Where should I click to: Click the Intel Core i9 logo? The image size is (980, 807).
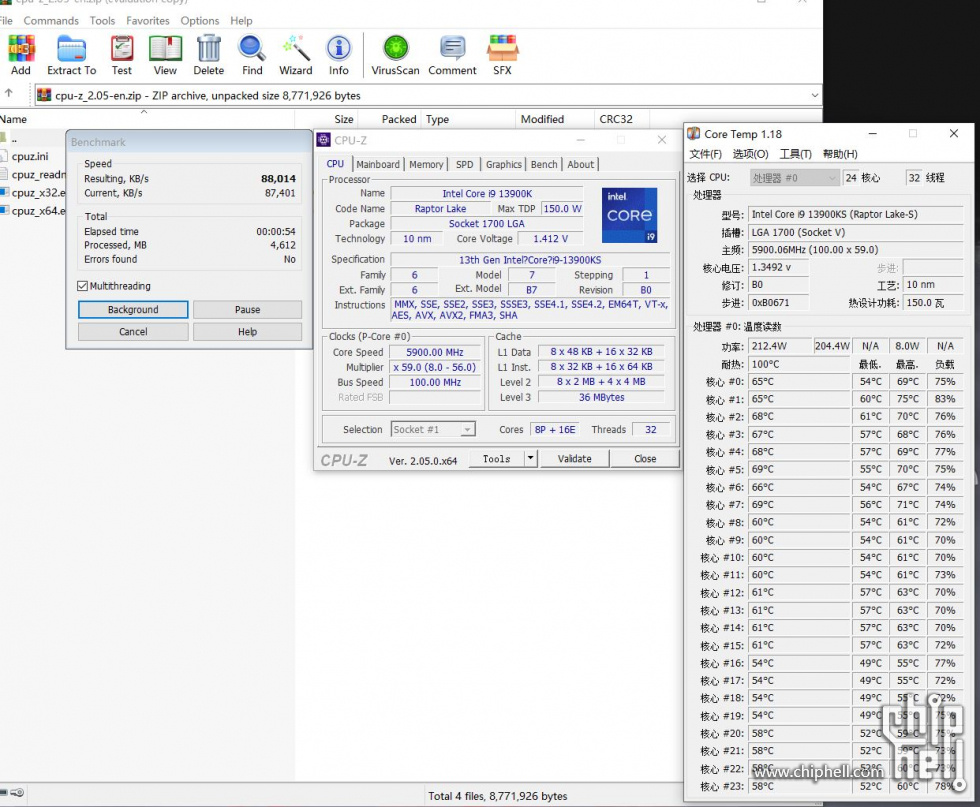[629, 215]
